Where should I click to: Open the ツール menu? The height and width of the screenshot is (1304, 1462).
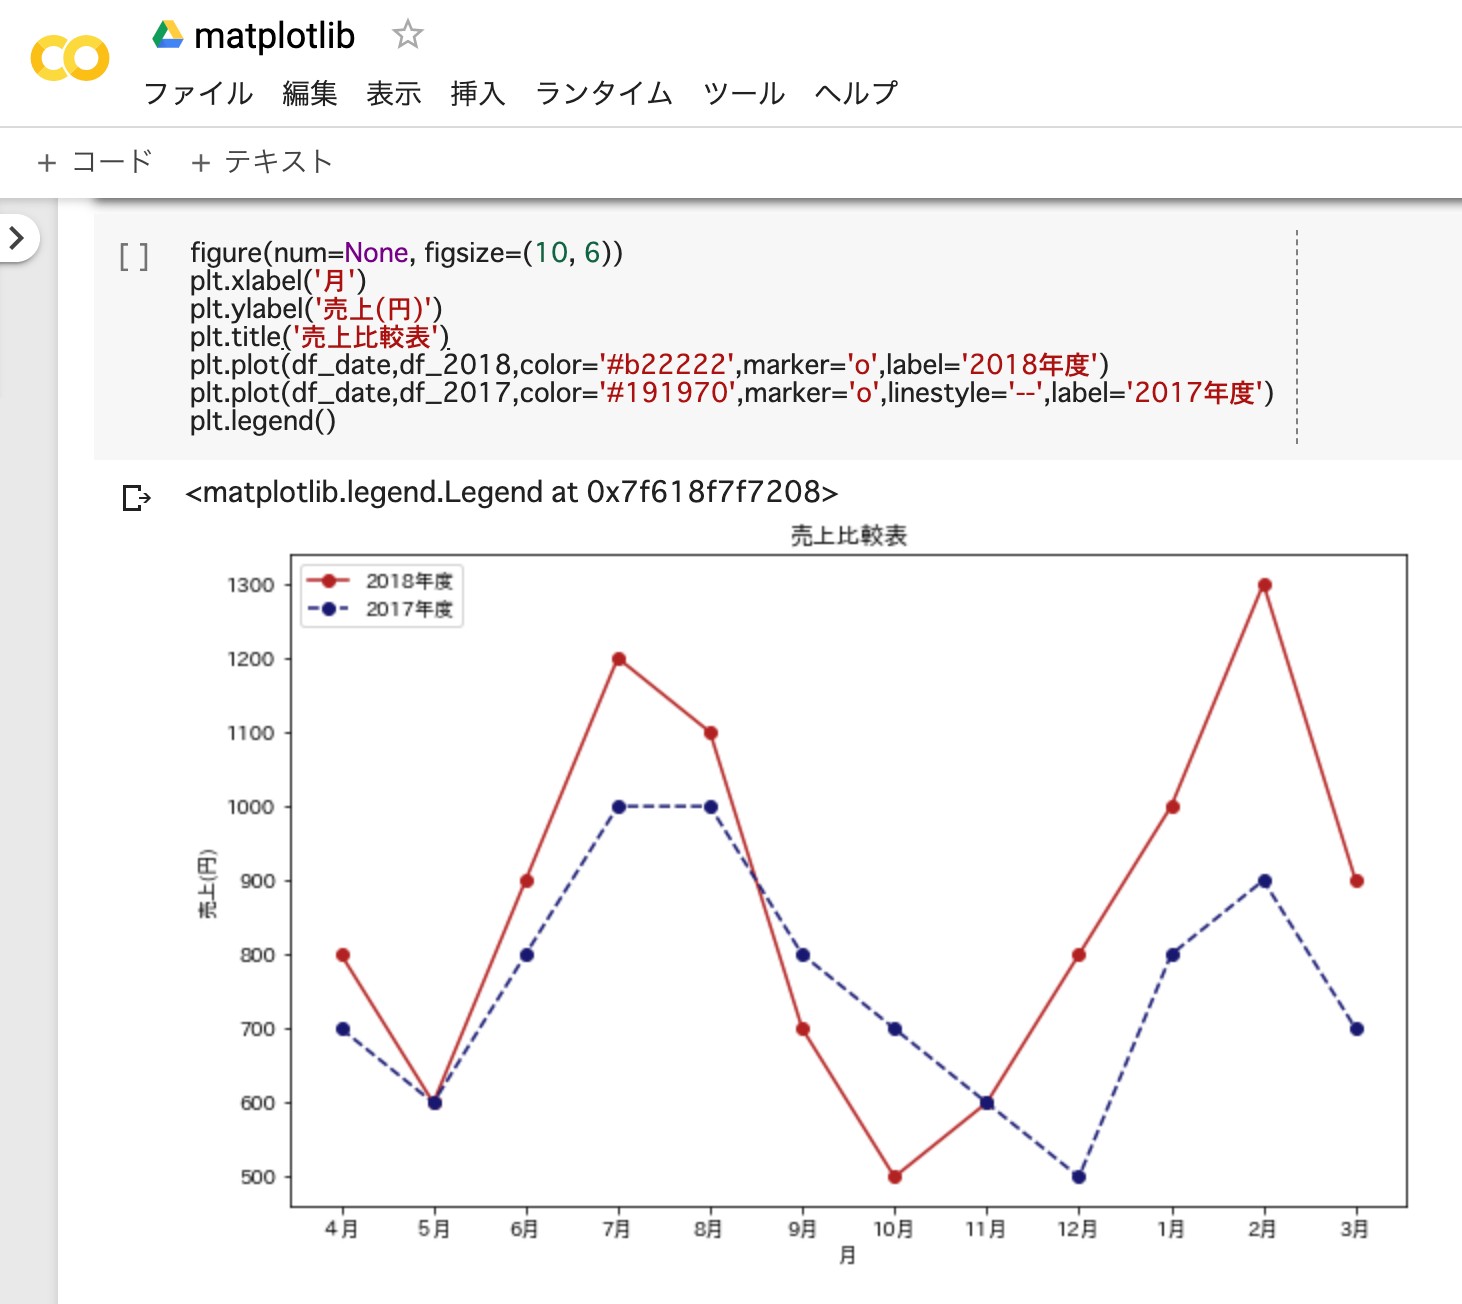743,93
